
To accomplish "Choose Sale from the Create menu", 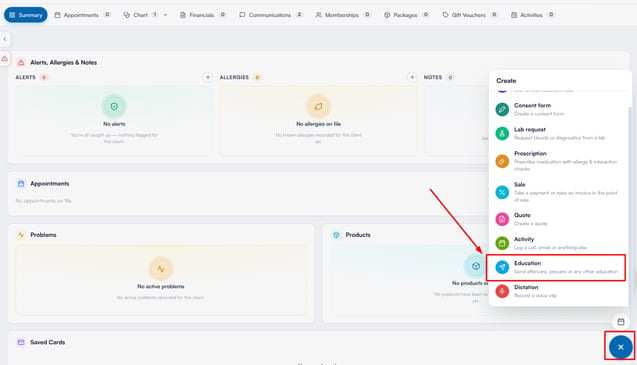I will click(x=559, y=192).
